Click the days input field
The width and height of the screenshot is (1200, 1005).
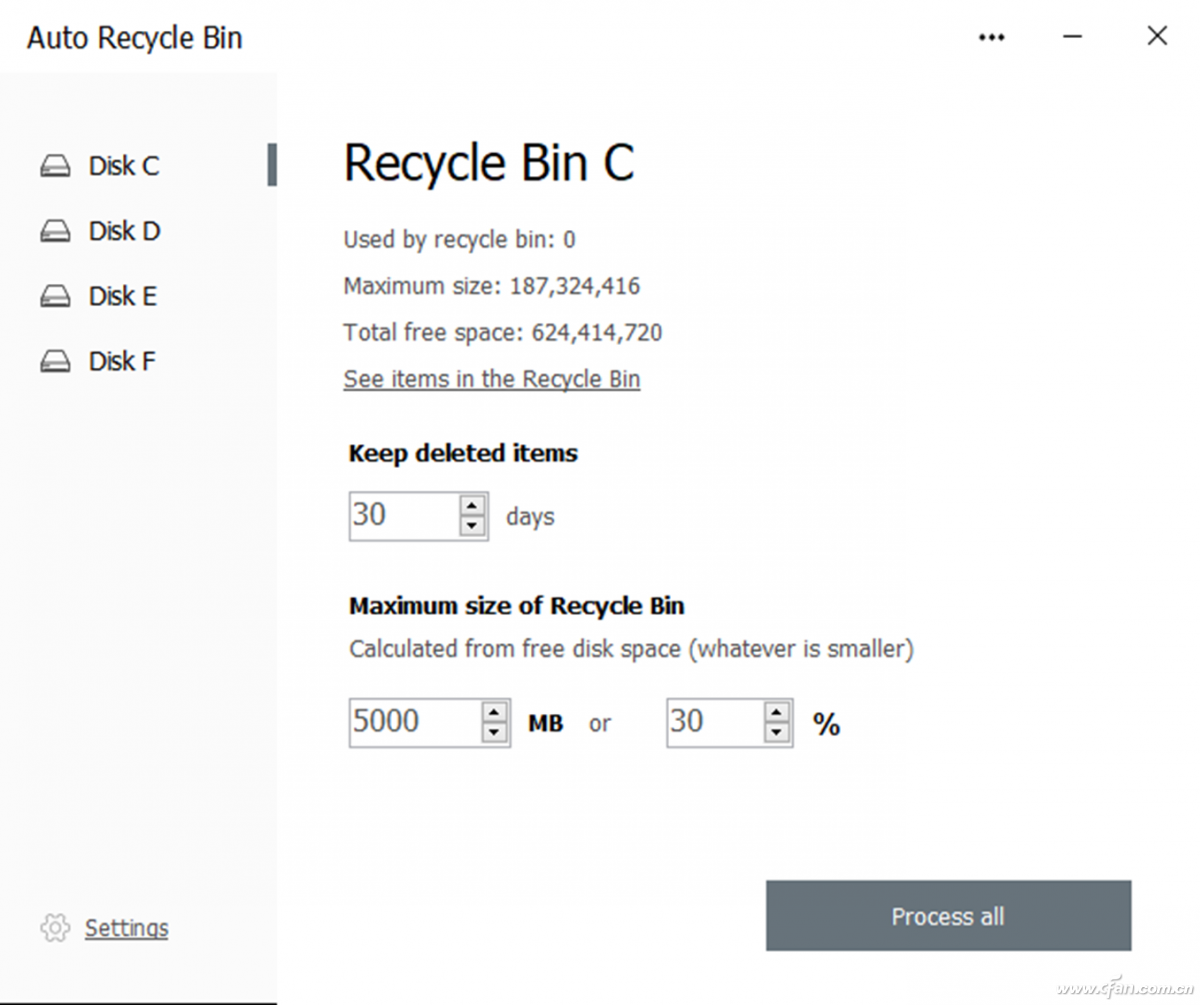[x=403, y=516]
